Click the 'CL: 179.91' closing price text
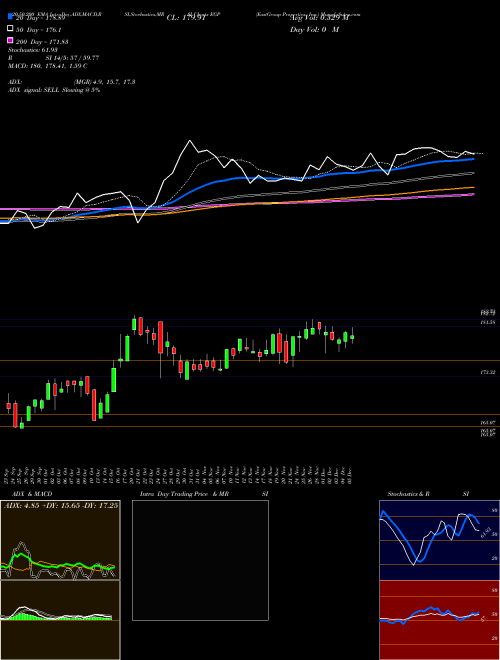Viewport: 500px width, 660px height. tap(186, 18)
